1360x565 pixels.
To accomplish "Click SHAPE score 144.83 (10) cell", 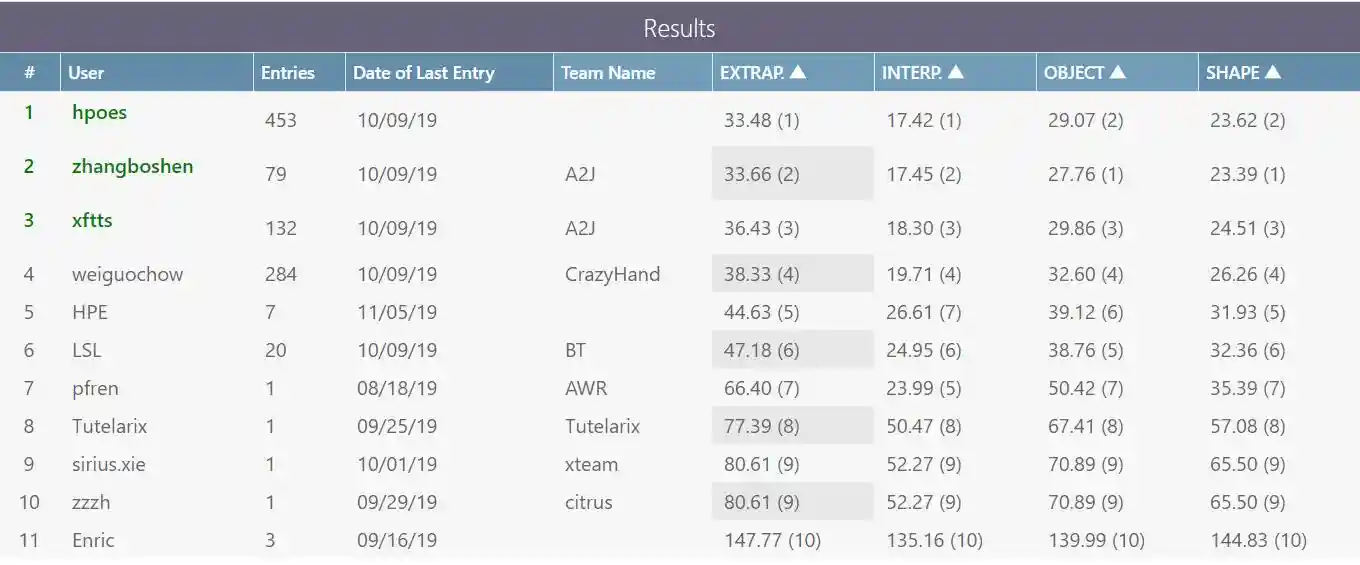I will (1258, 540).
